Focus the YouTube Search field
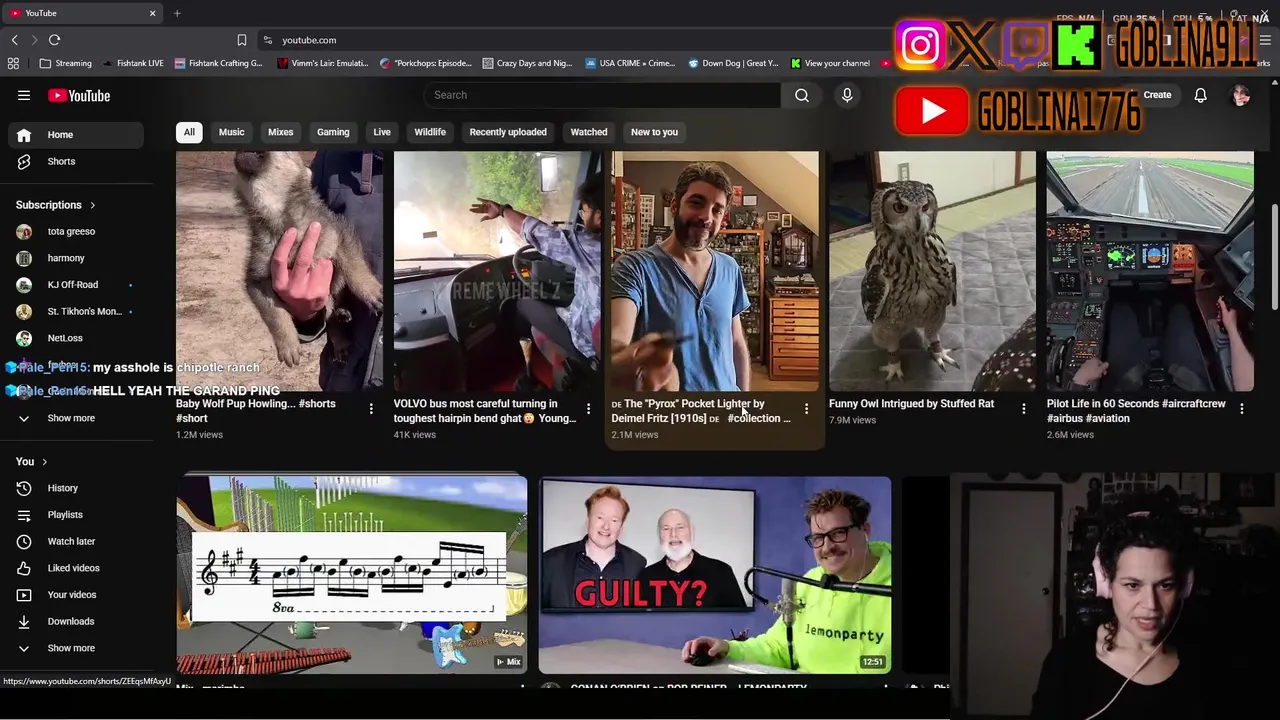This screenshot has width=1280, height=720. 602,95
